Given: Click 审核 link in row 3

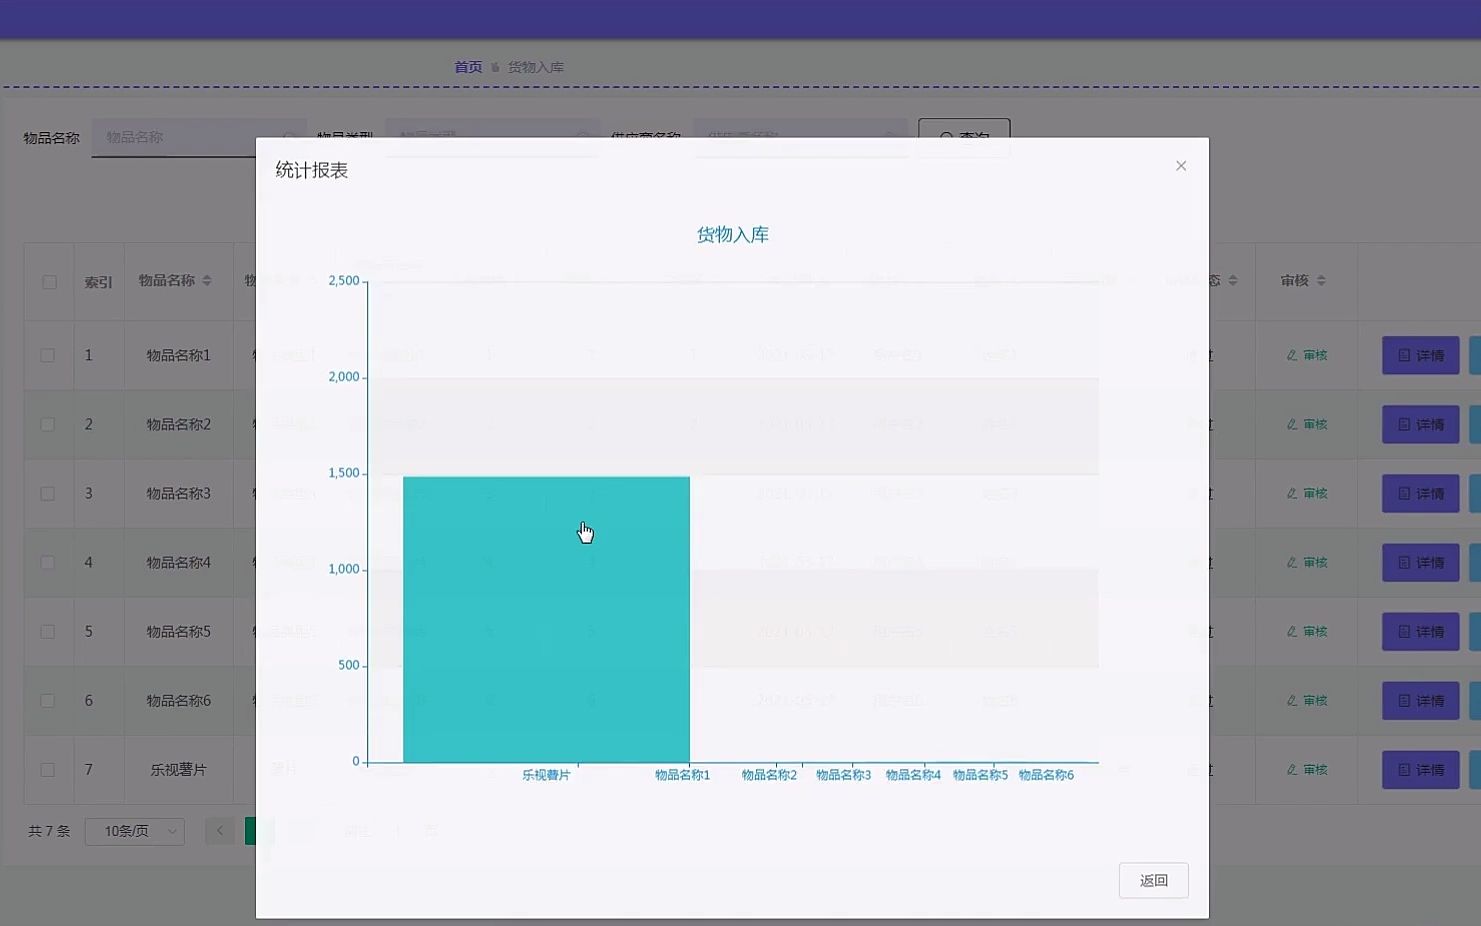Looking at the screenshot, I should pos(1307,493).
